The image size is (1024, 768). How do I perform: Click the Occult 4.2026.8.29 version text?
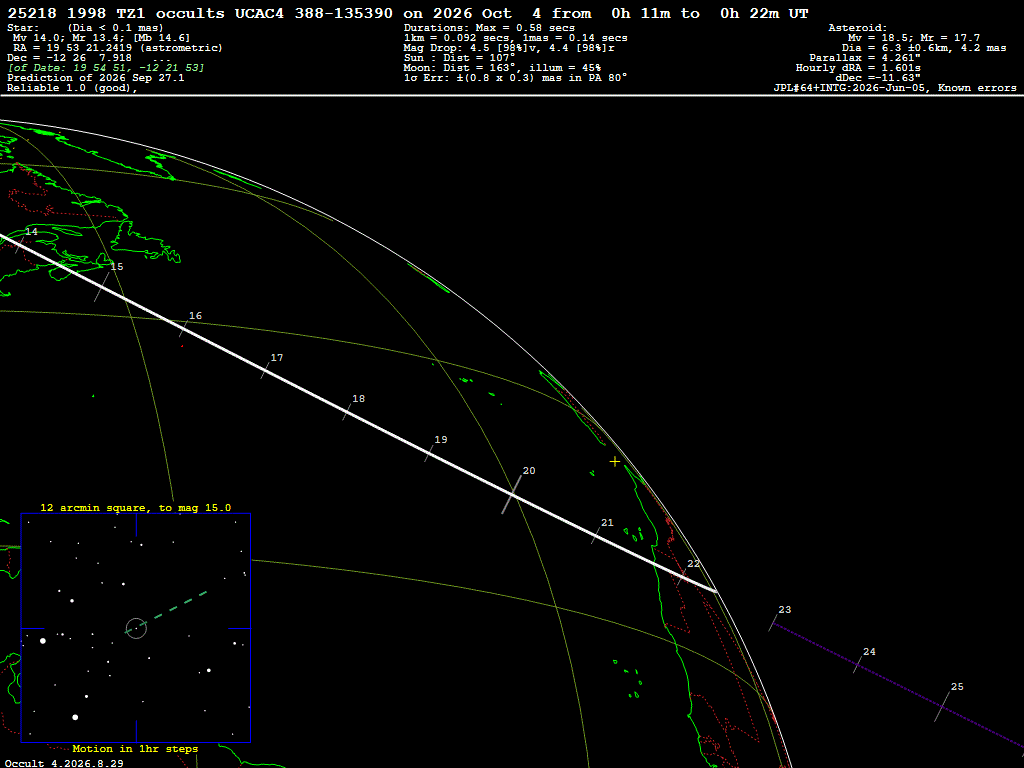64,763
